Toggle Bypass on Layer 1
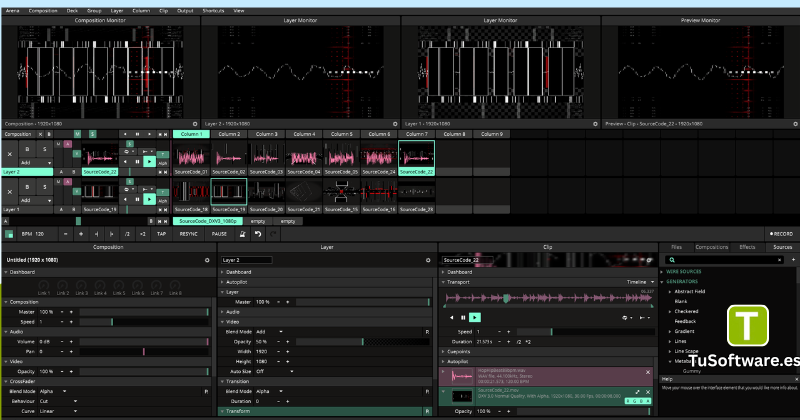Screen dimensions: 800x420 (28, 187)
